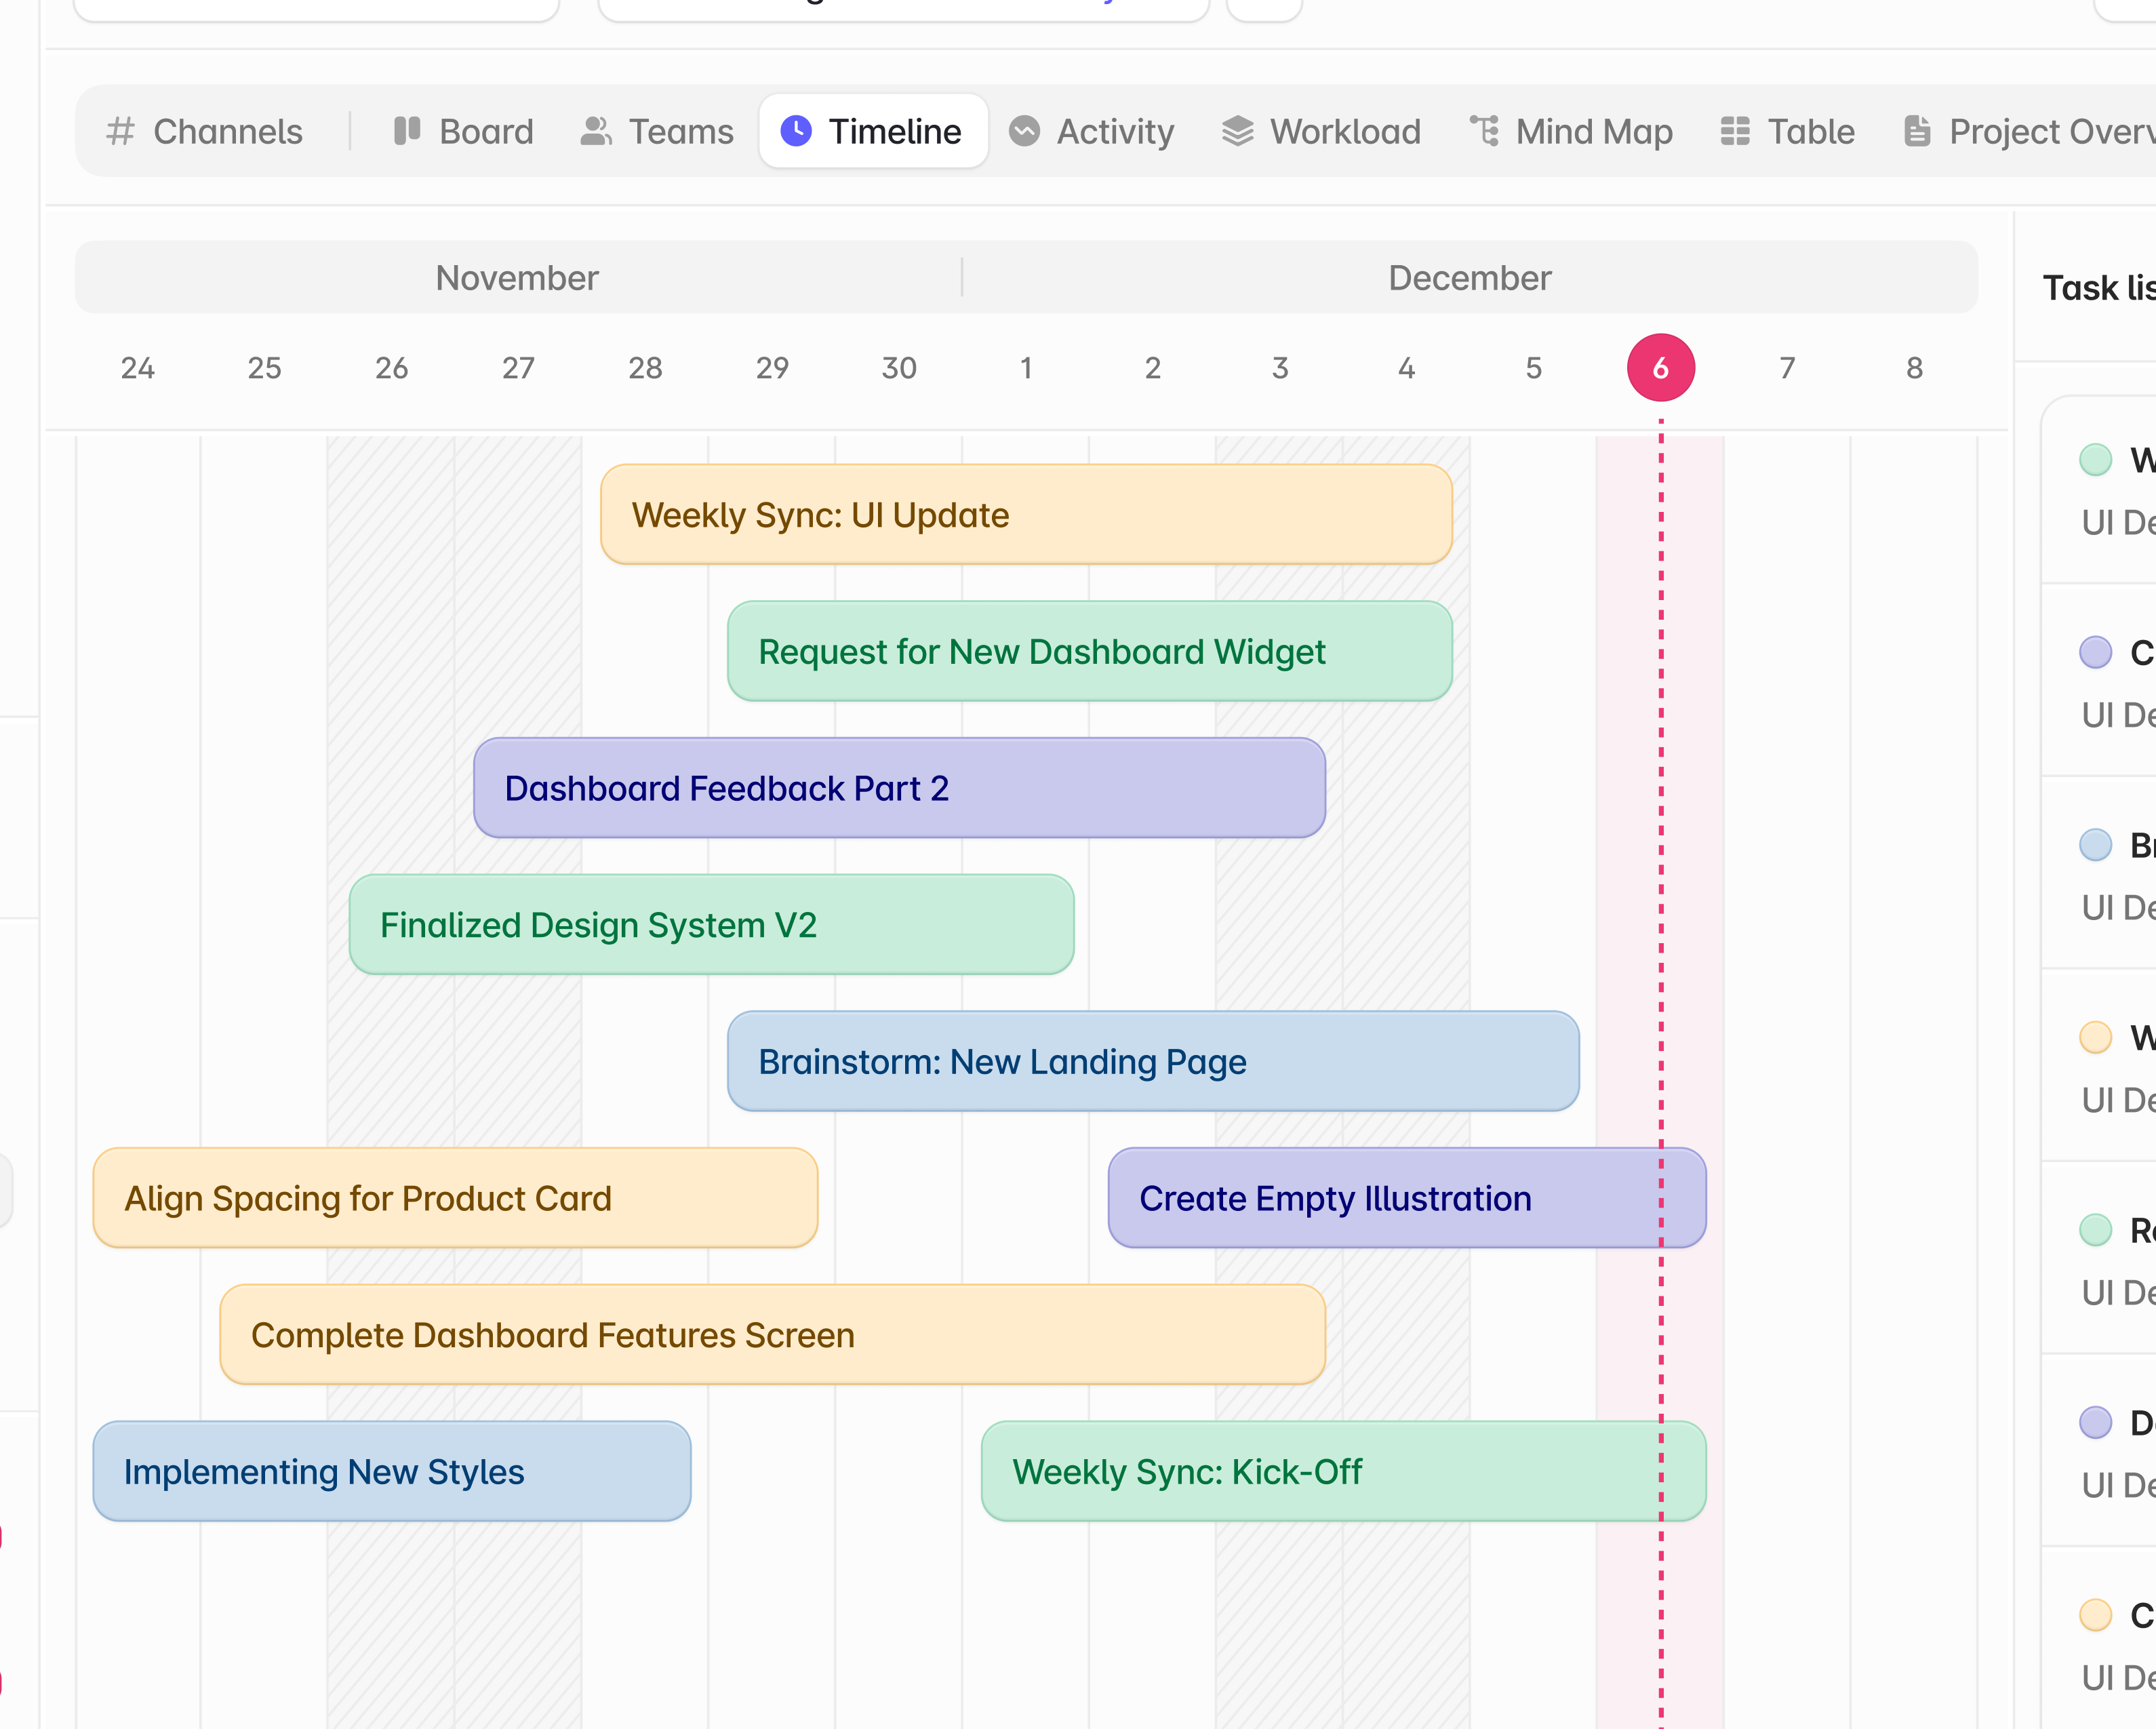Click the Activity chart icon

click(1024, 131)
